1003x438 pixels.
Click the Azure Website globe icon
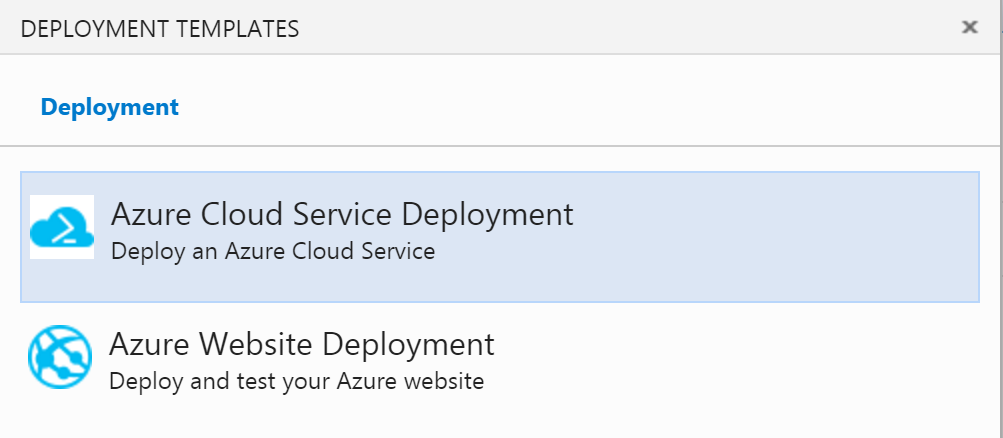[59, 357]
